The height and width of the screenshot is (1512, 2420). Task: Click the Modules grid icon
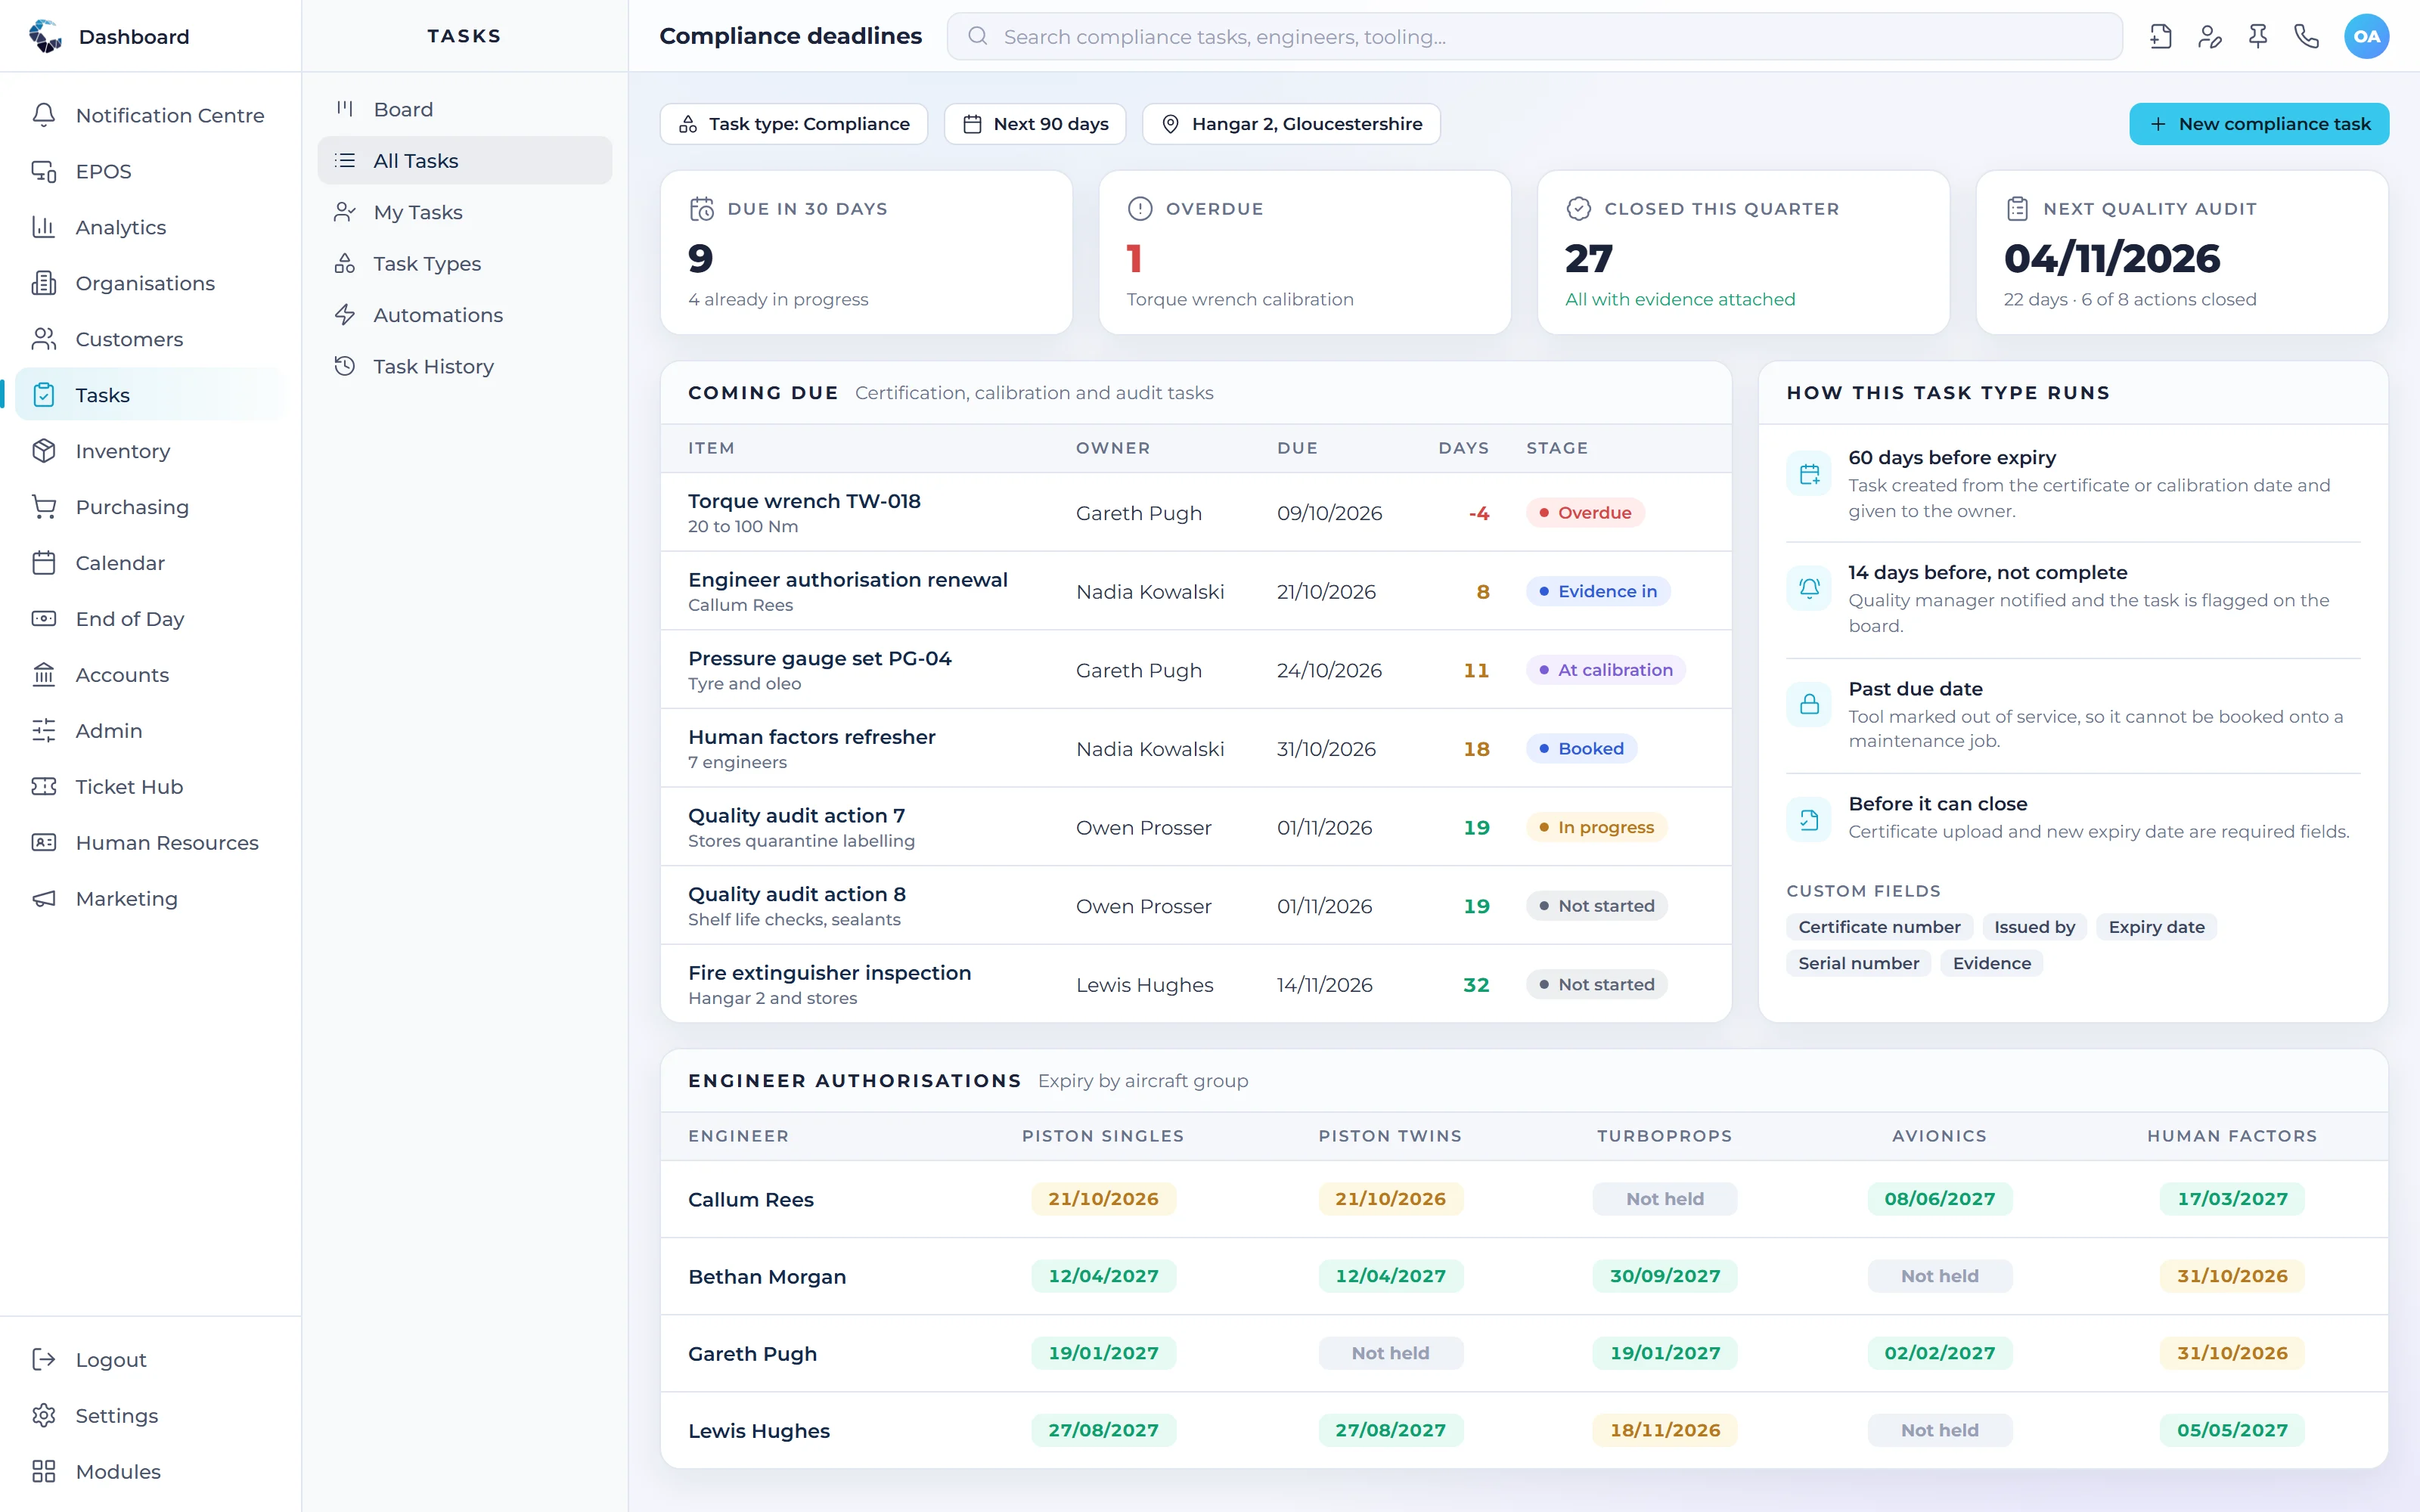pyautogui.click(x=43, y=1471)
